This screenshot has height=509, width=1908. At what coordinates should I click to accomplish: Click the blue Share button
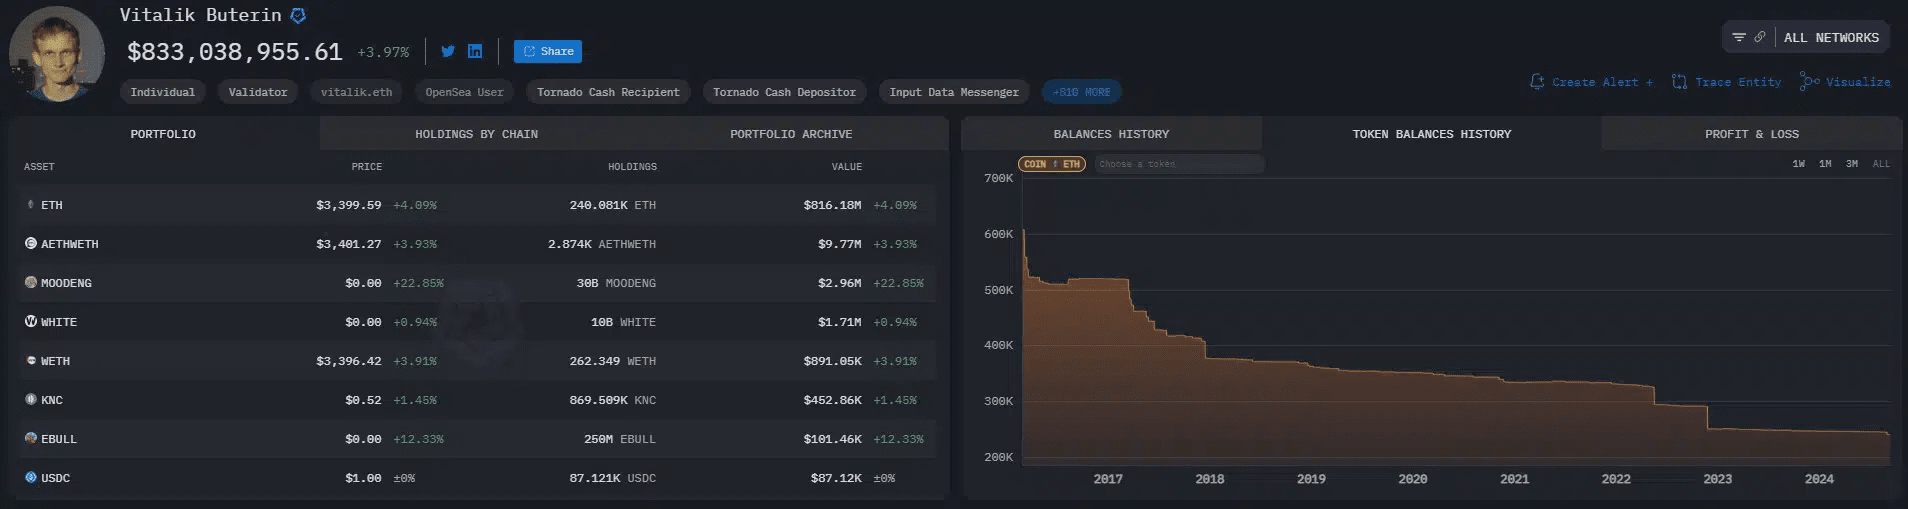point(548,51)
